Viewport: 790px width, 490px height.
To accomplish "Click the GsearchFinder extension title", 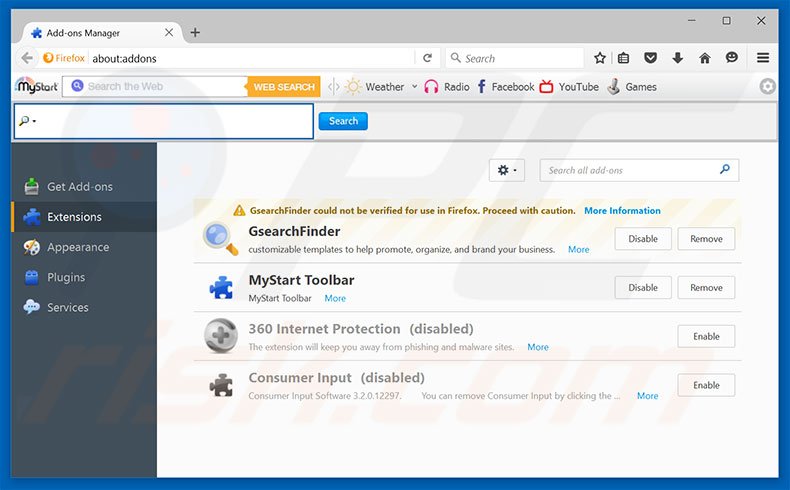I will 294,231.
